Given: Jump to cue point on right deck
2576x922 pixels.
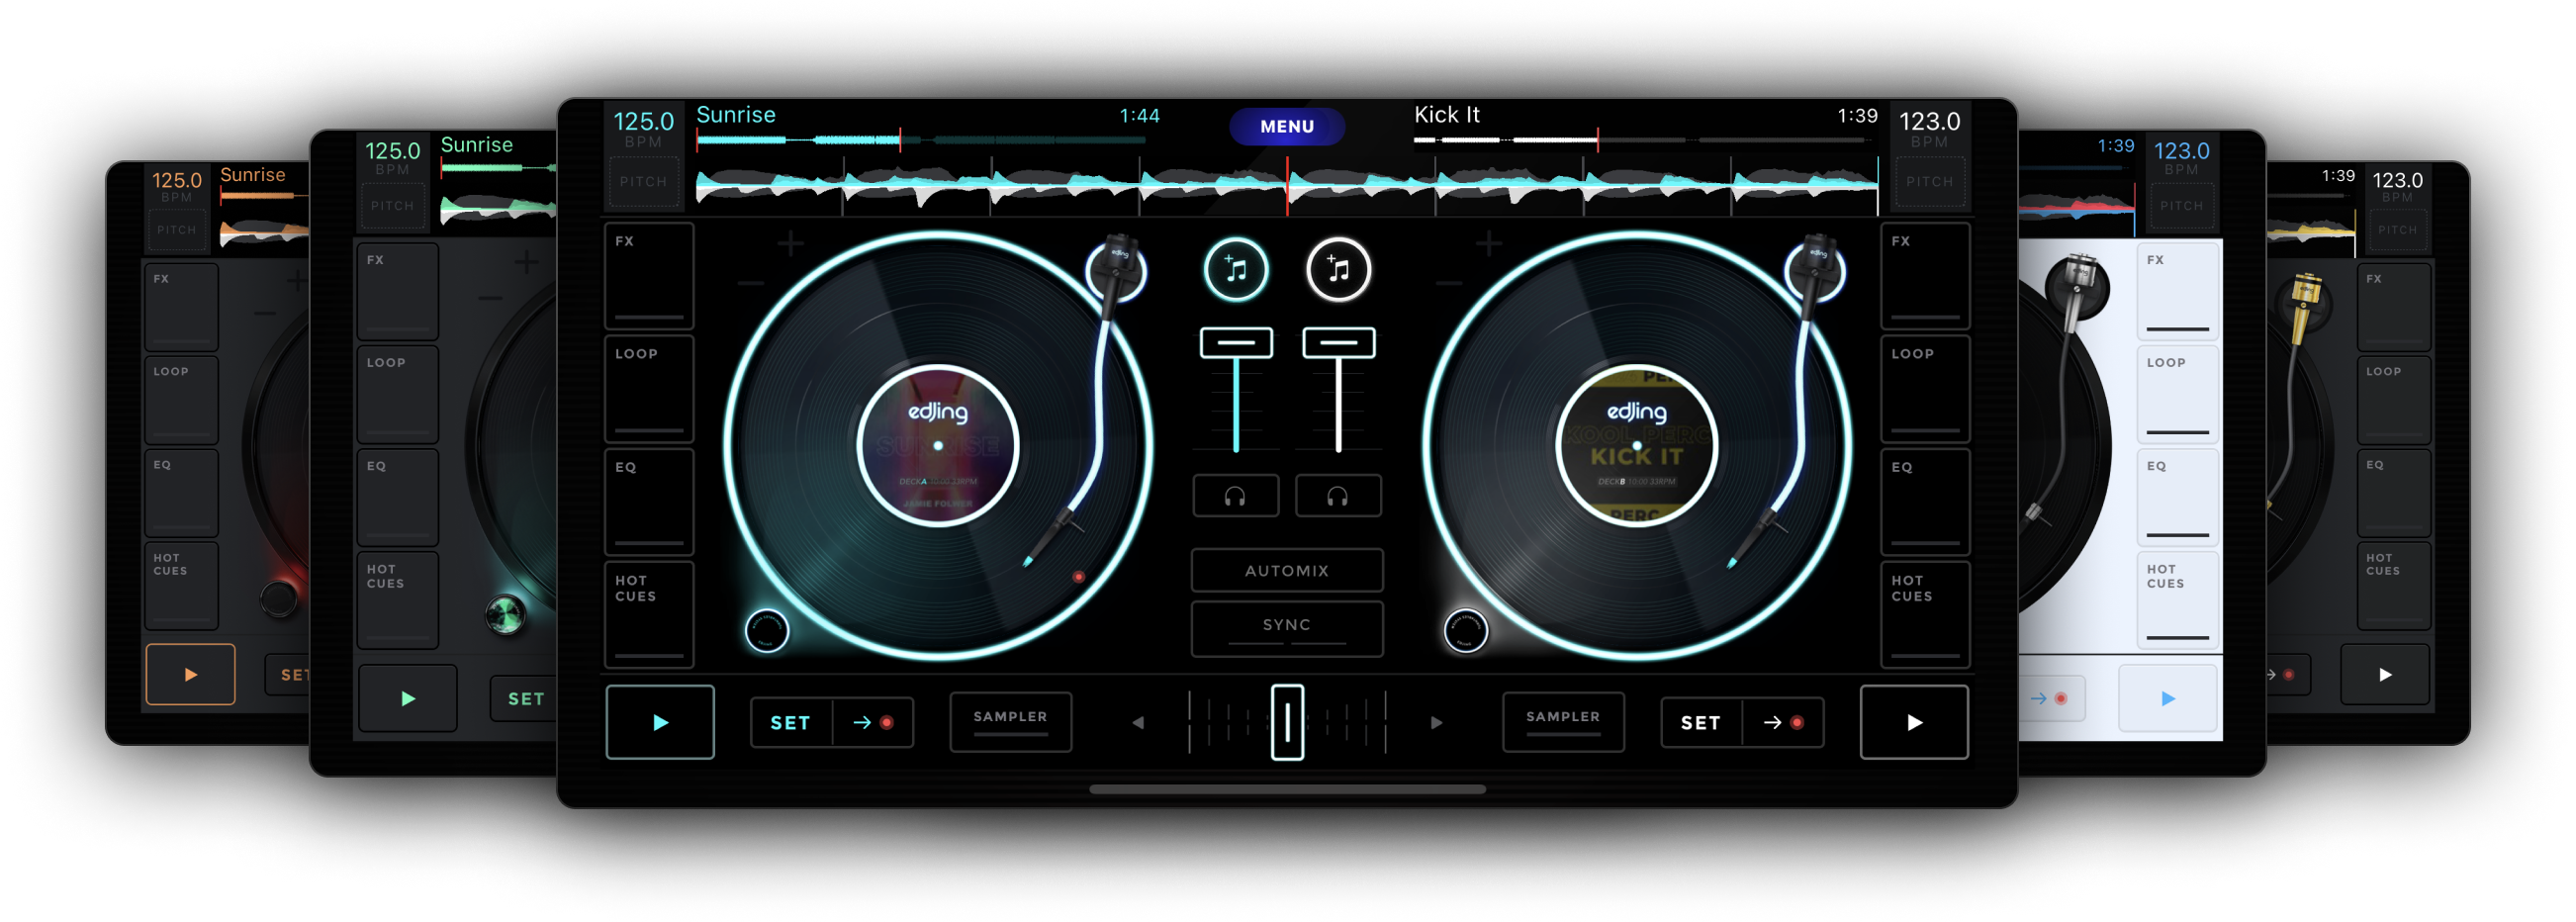Looking at the screenshot, I should coord(1783,722).
